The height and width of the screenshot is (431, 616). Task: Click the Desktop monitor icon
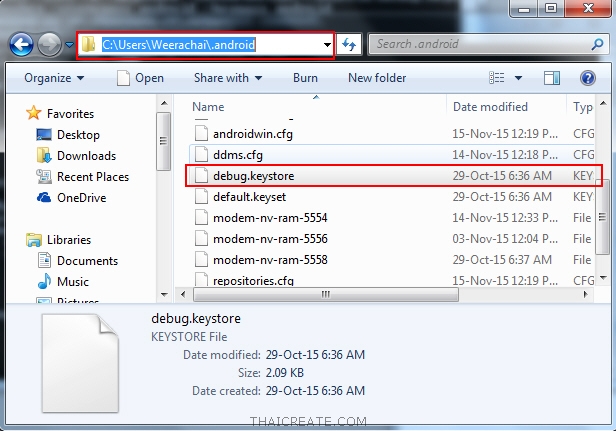pos(44,134)
